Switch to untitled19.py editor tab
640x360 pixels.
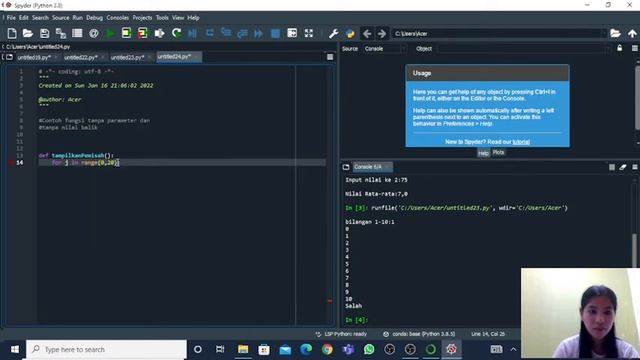pos(34,57)
